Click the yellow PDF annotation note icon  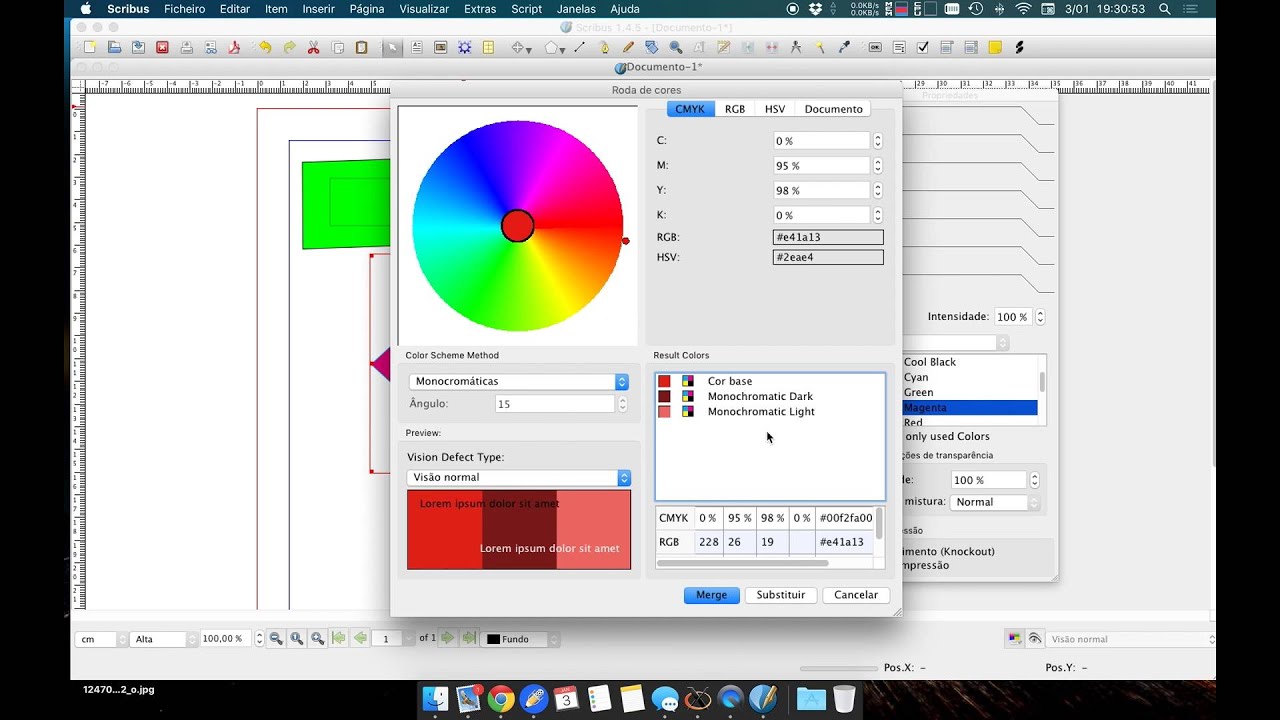(x=995, y=47)
